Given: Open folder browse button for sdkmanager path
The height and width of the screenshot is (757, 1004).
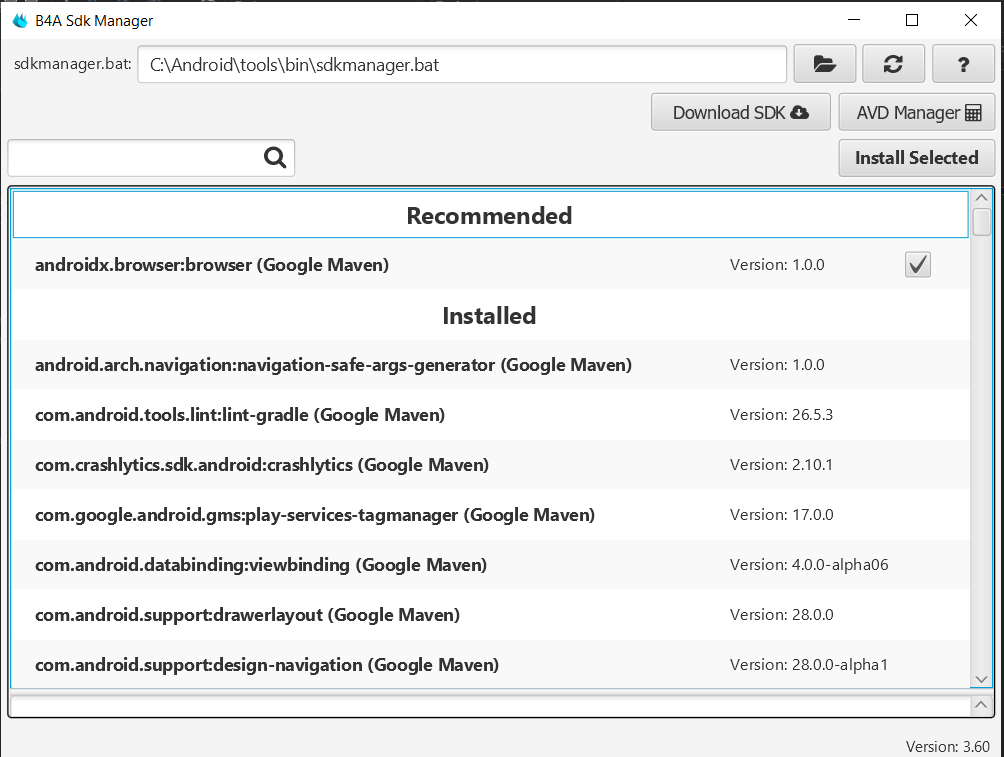Looking at the screenshot, I should pos(825,64).
